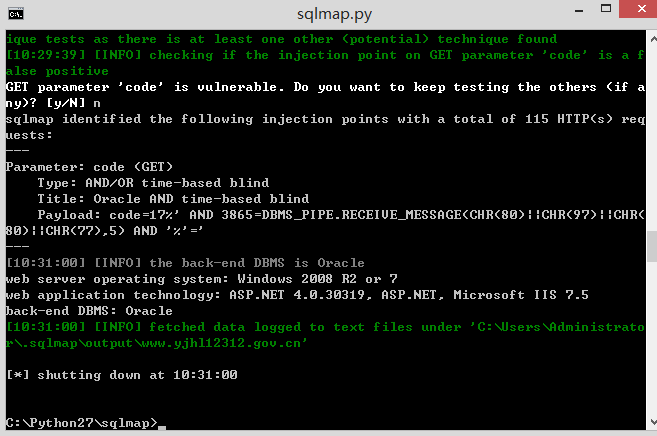The height and width of the screenshot is (436, 657).
Task: Click the 'Payload:' label in output
Action: pyautogui.click(x=69, y=215)
